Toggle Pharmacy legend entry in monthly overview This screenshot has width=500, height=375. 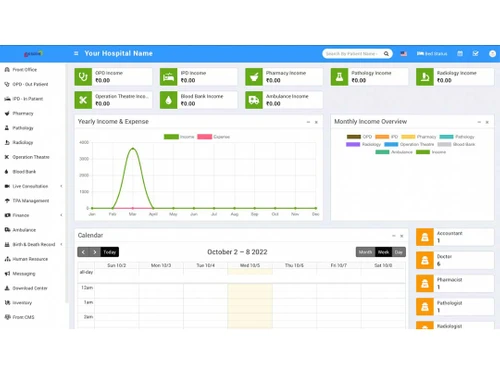(x=419, y=137)
